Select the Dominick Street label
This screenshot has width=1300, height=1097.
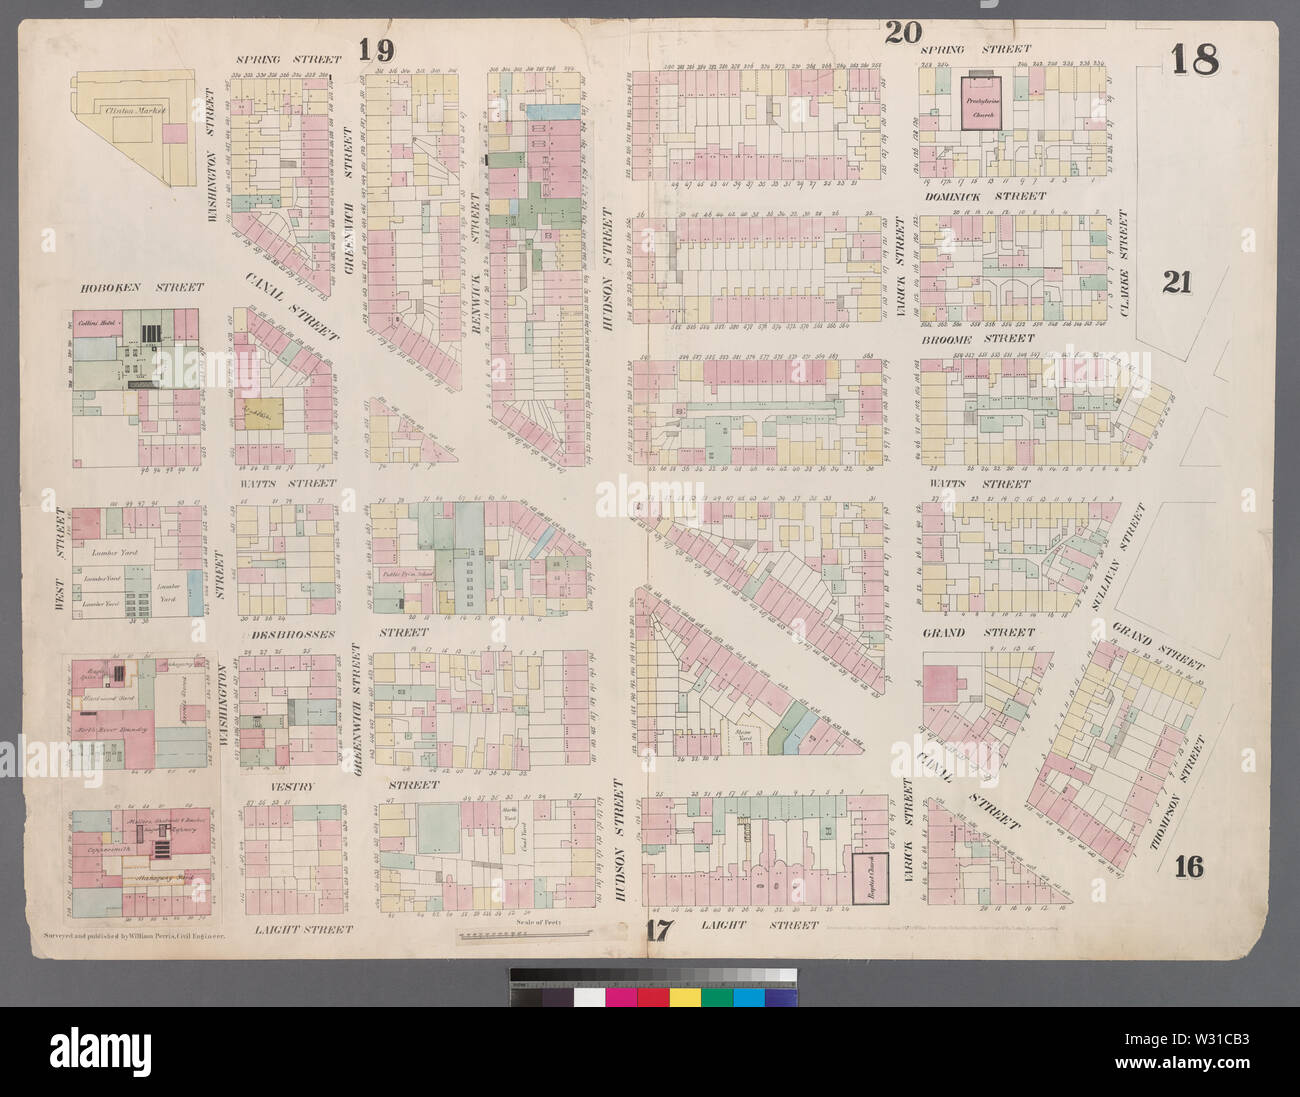pyautogui.click(x=985, y=196)
